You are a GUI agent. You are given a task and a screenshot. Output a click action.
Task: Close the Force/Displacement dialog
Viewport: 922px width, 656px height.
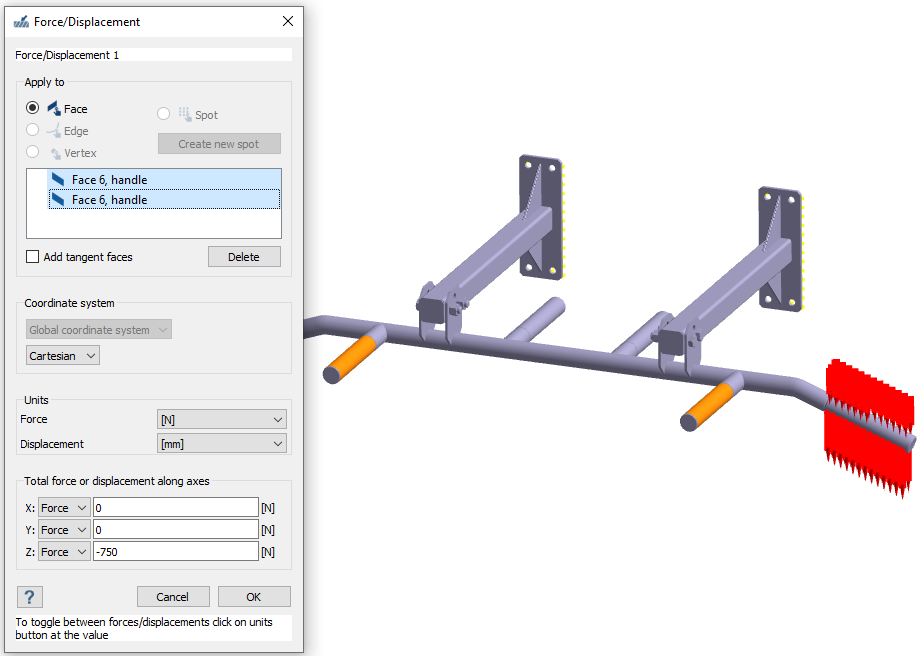pos(288,21)
